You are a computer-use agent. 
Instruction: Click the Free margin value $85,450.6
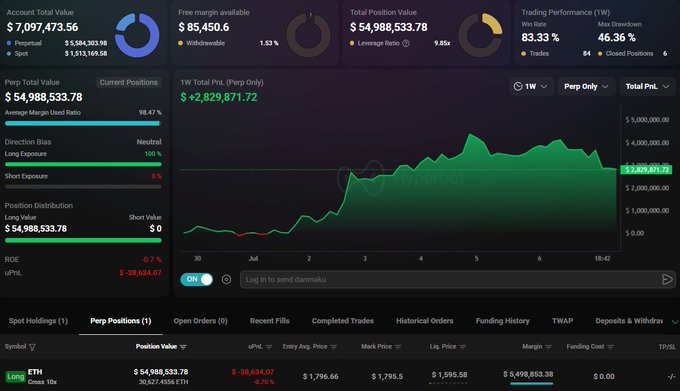(x=204, y=27)
